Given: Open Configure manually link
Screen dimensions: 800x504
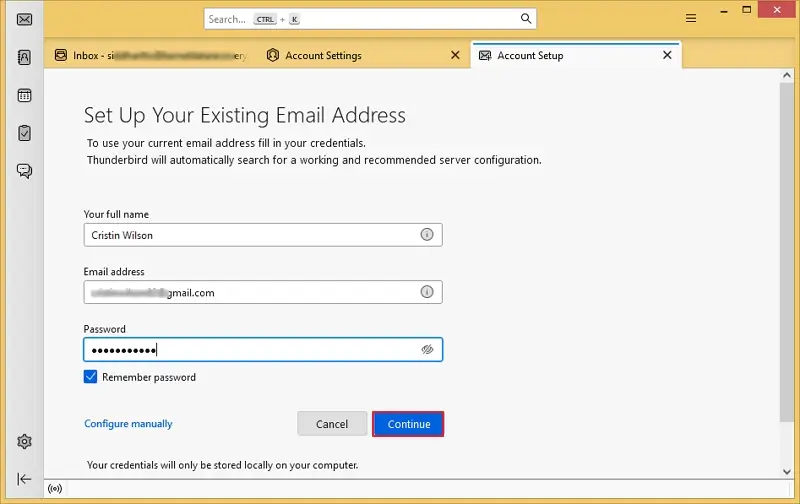Looking at the screenshot, I should pyautogui.click(x=128, y=423).
